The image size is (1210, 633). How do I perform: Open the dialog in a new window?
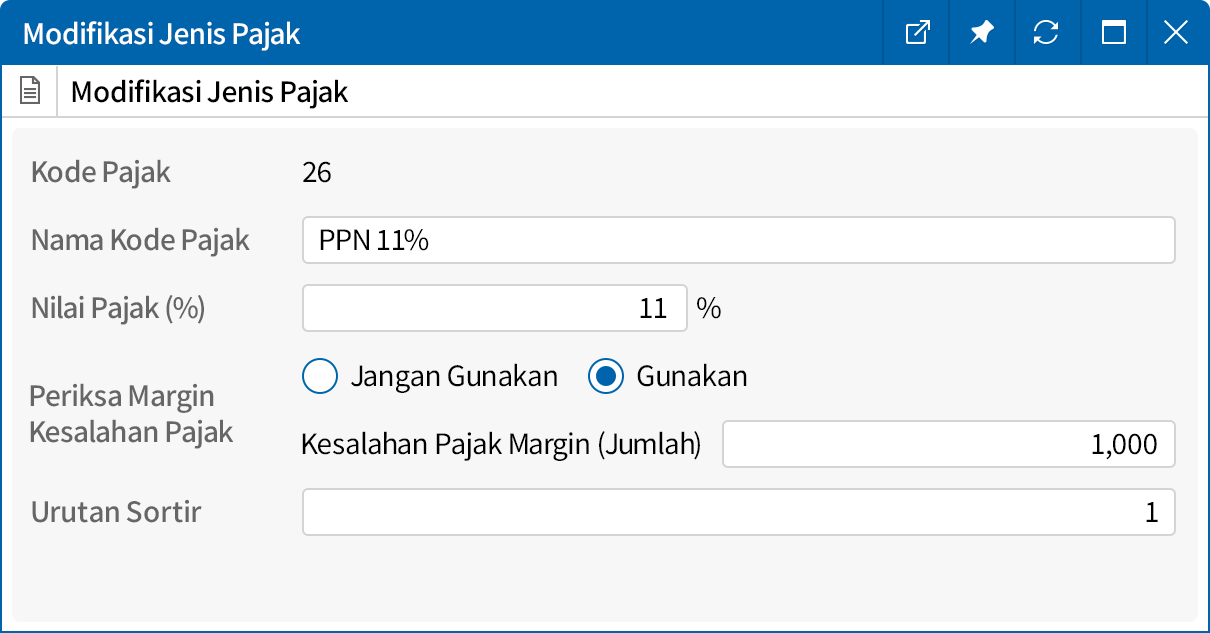(916, 32)
